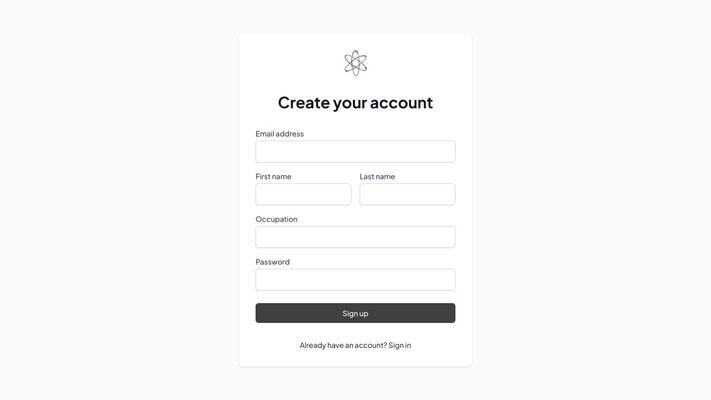Select the First name text box
Image resolution: width=711 pixels, height=400 pixels.
click(x=303, y=194)
